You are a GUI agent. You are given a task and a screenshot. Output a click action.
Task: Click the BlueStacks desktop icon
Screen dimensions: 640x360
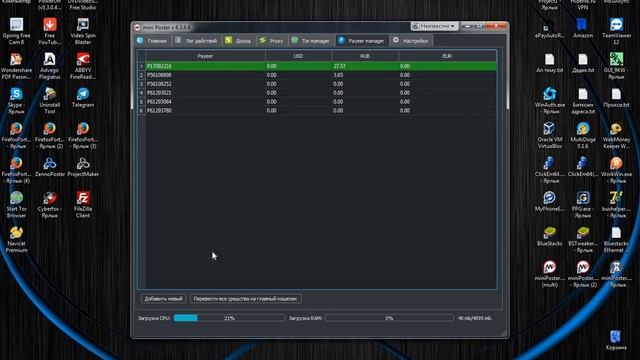coord(550,237)
